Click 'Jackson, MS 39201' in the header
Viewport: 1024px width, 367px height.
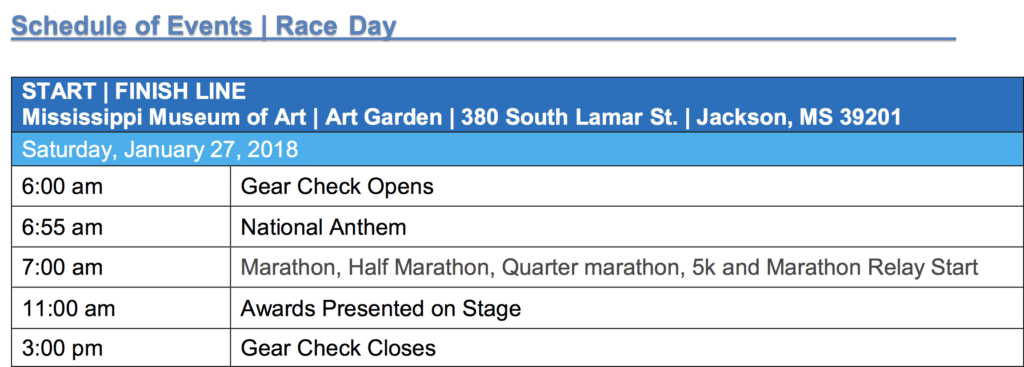pos(799,118)
